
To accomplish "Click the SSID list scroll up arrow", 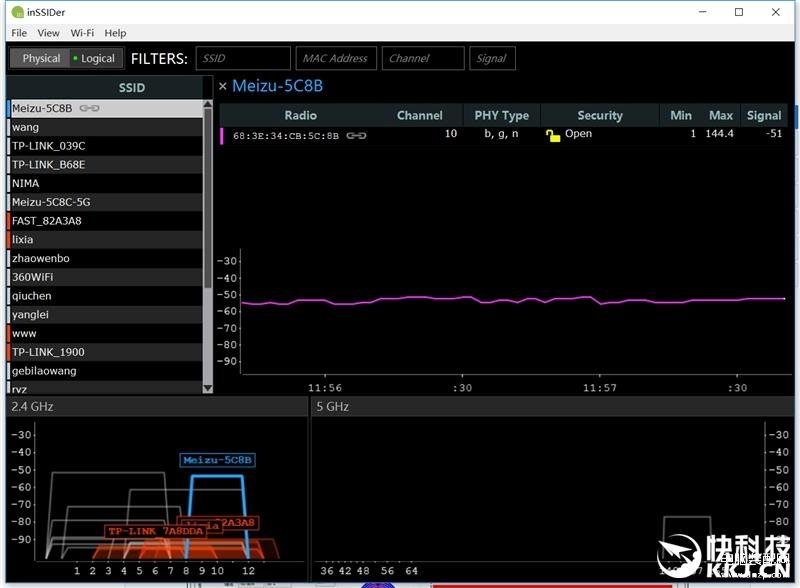I will point(208,104).
